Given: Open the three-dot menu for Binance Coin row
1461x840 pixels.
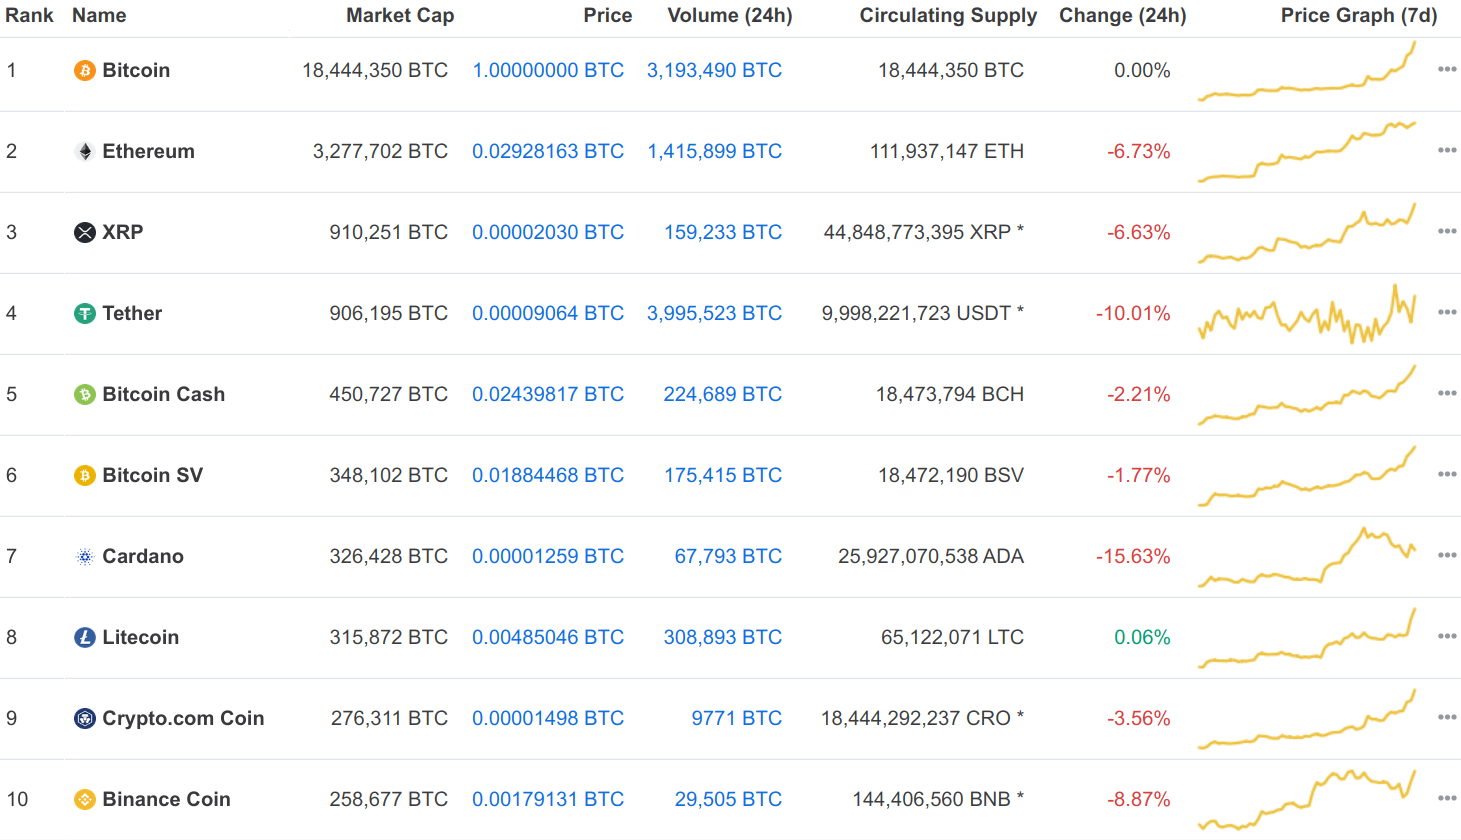Looking at the screenshot, I should [x=1447, y=798].
